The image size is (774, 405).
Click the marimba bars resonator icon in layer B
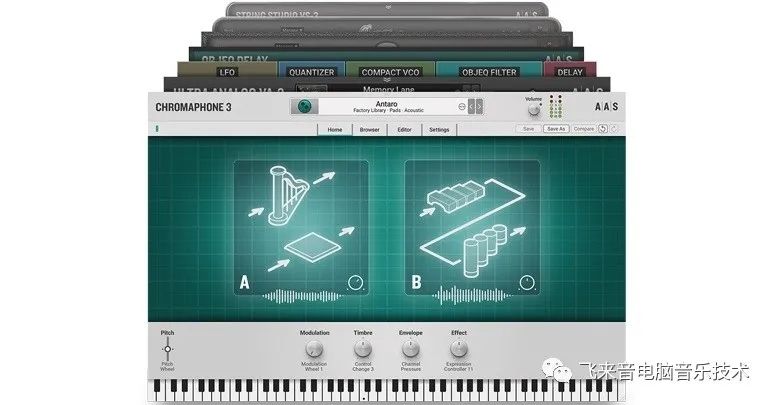tap(457, 196)
